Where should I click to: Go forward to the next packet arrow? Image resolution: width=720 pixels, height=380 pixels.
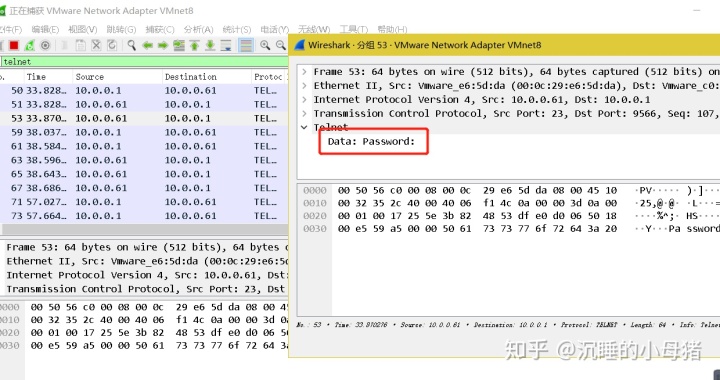pyautogui.click(x=163, y=45)
